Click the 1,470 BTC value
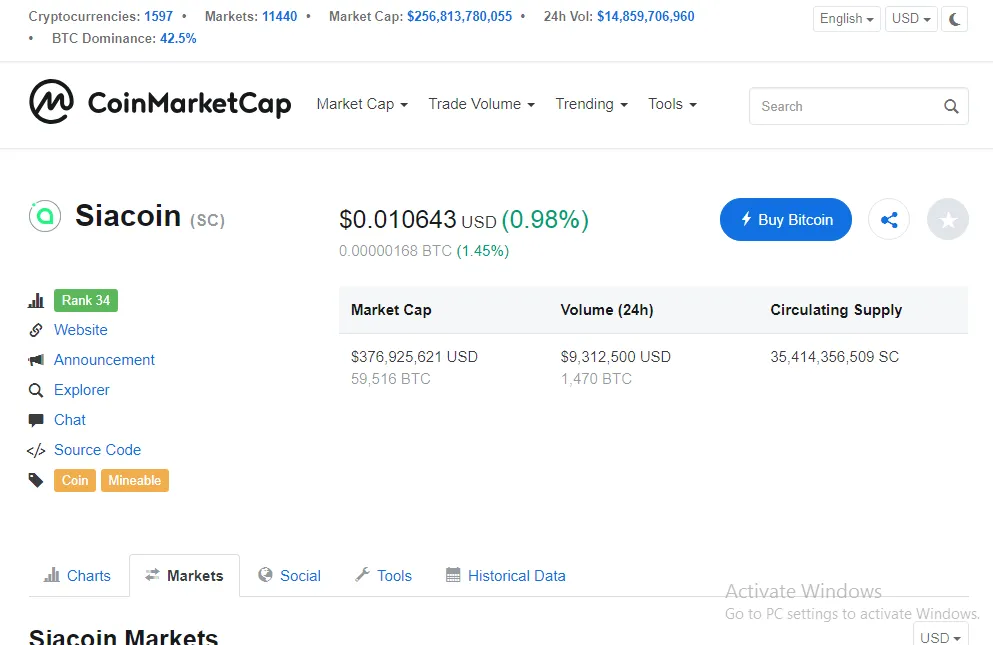Image resolution: width=993 pixels, height=645 pixels. click(x=597, y=379)
